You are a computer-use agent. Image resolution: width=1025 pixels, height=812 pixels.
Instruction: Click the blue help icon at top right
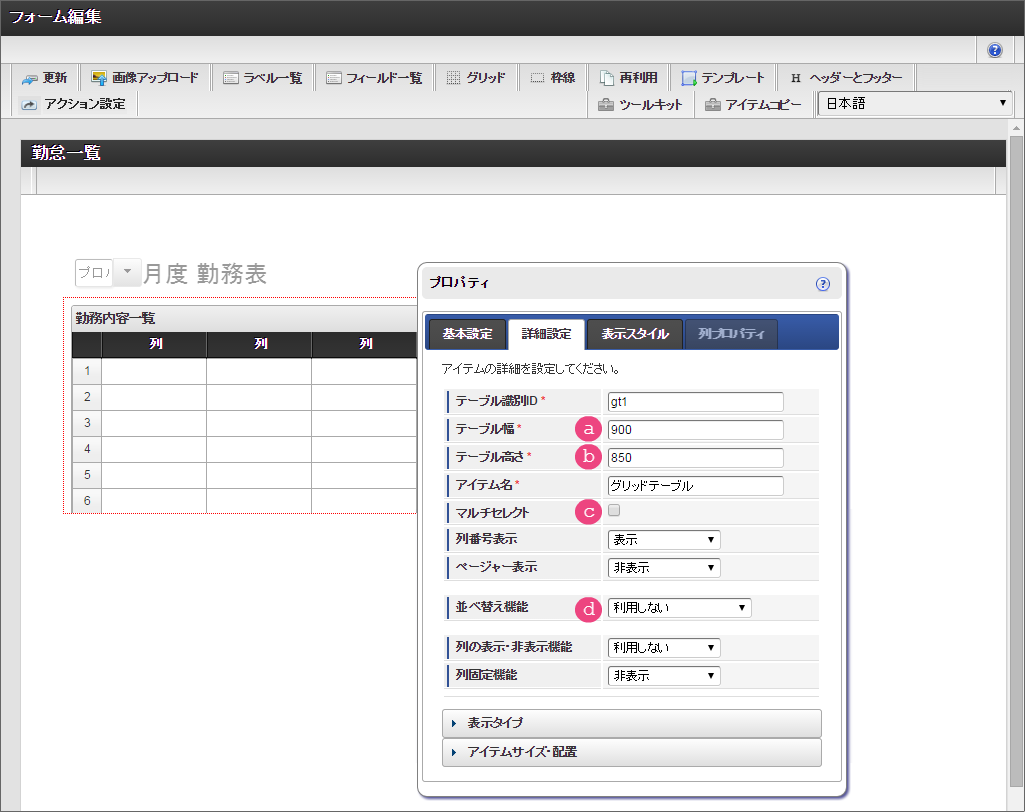(995, 50)
